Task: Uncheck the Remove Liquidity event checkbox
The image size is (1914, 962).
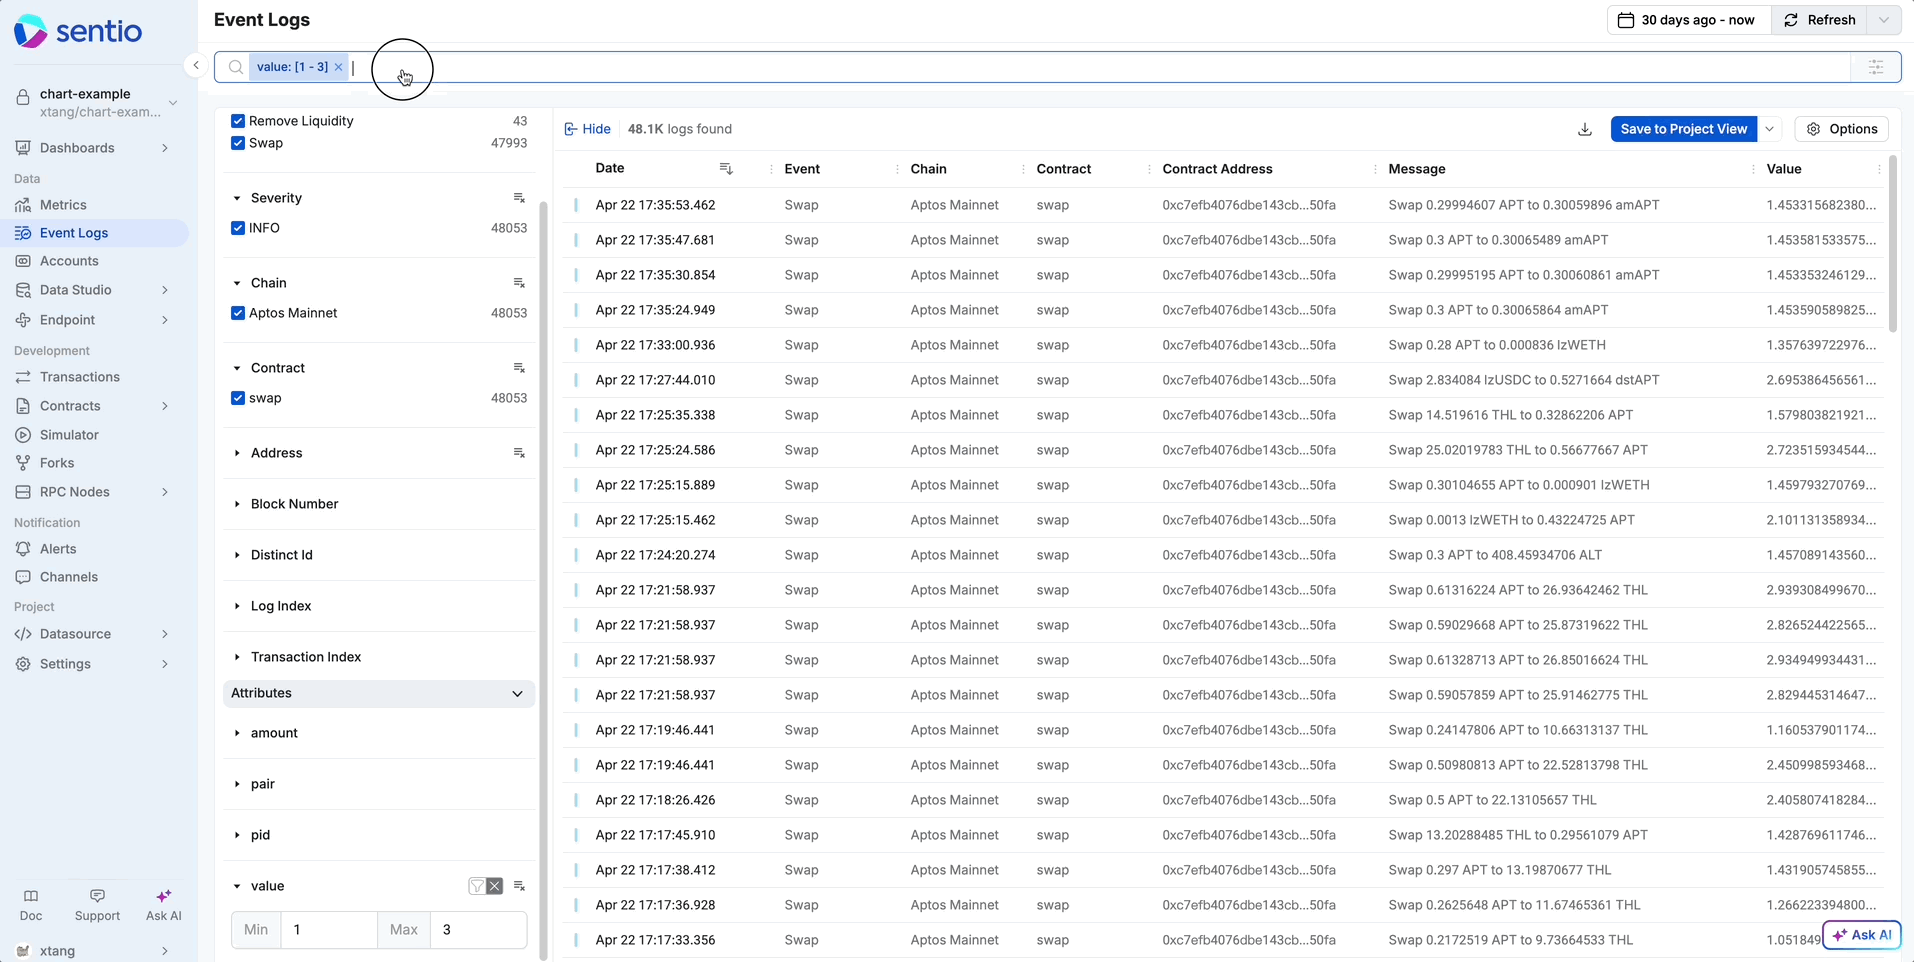Action: point(238,121)
